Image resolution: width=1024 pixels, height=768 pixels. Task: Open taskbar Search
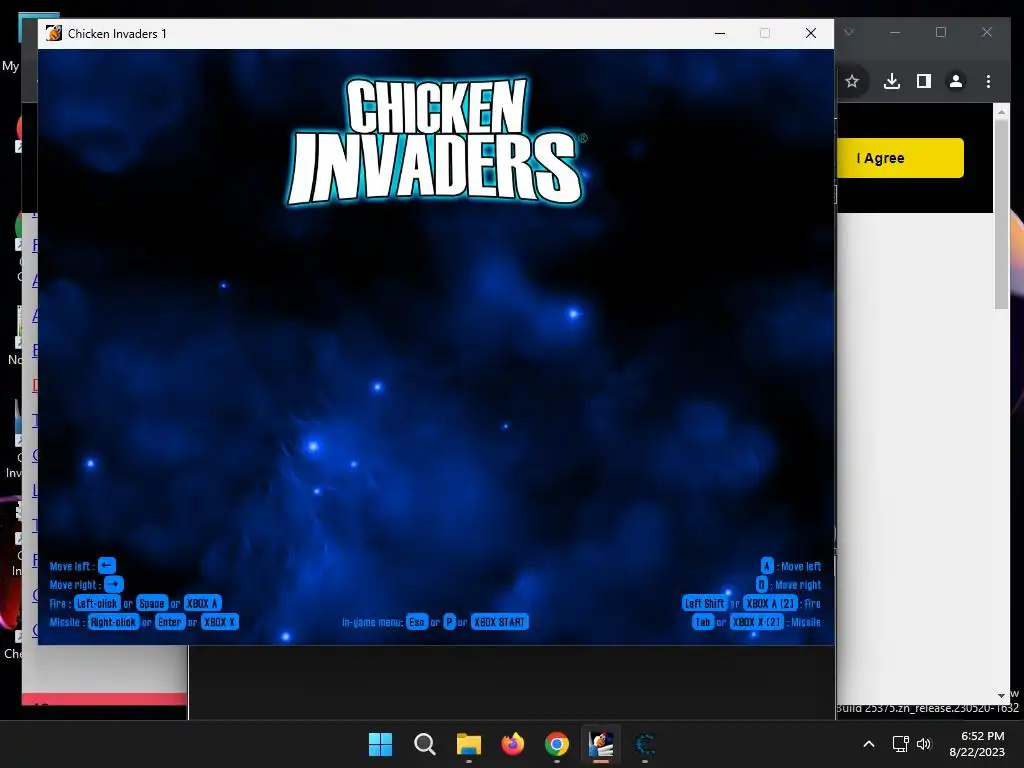coord(424,744)
